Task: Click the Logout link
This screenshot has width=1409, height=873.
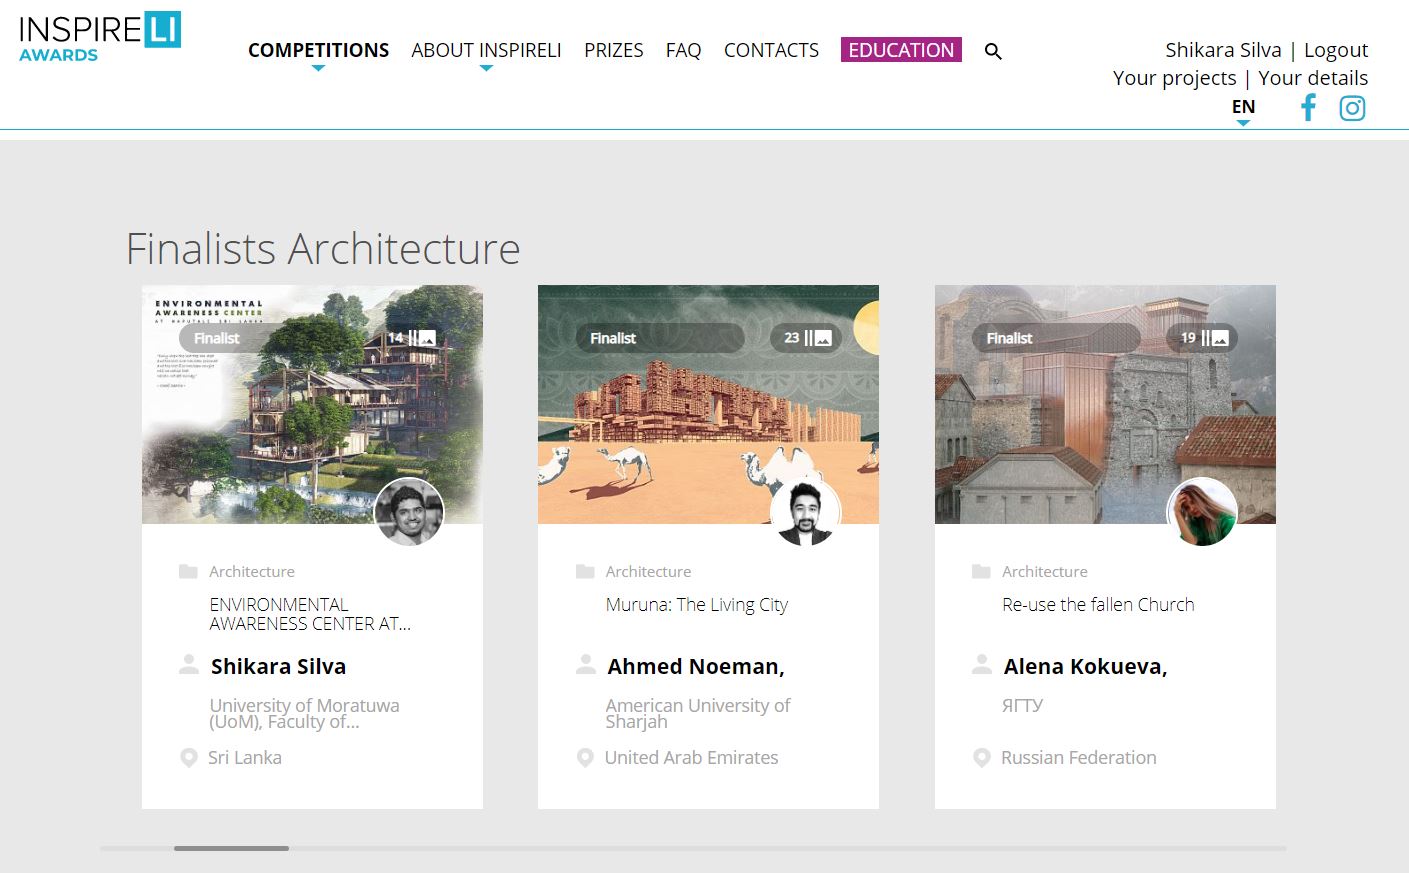Action: coord(1335,50)
